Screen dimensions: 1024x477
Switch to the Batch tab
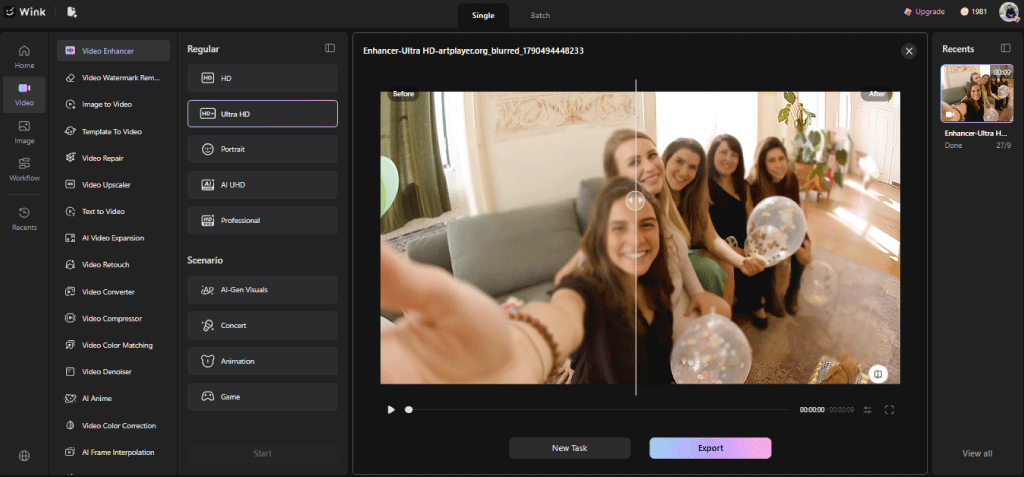tap(540, 15)
